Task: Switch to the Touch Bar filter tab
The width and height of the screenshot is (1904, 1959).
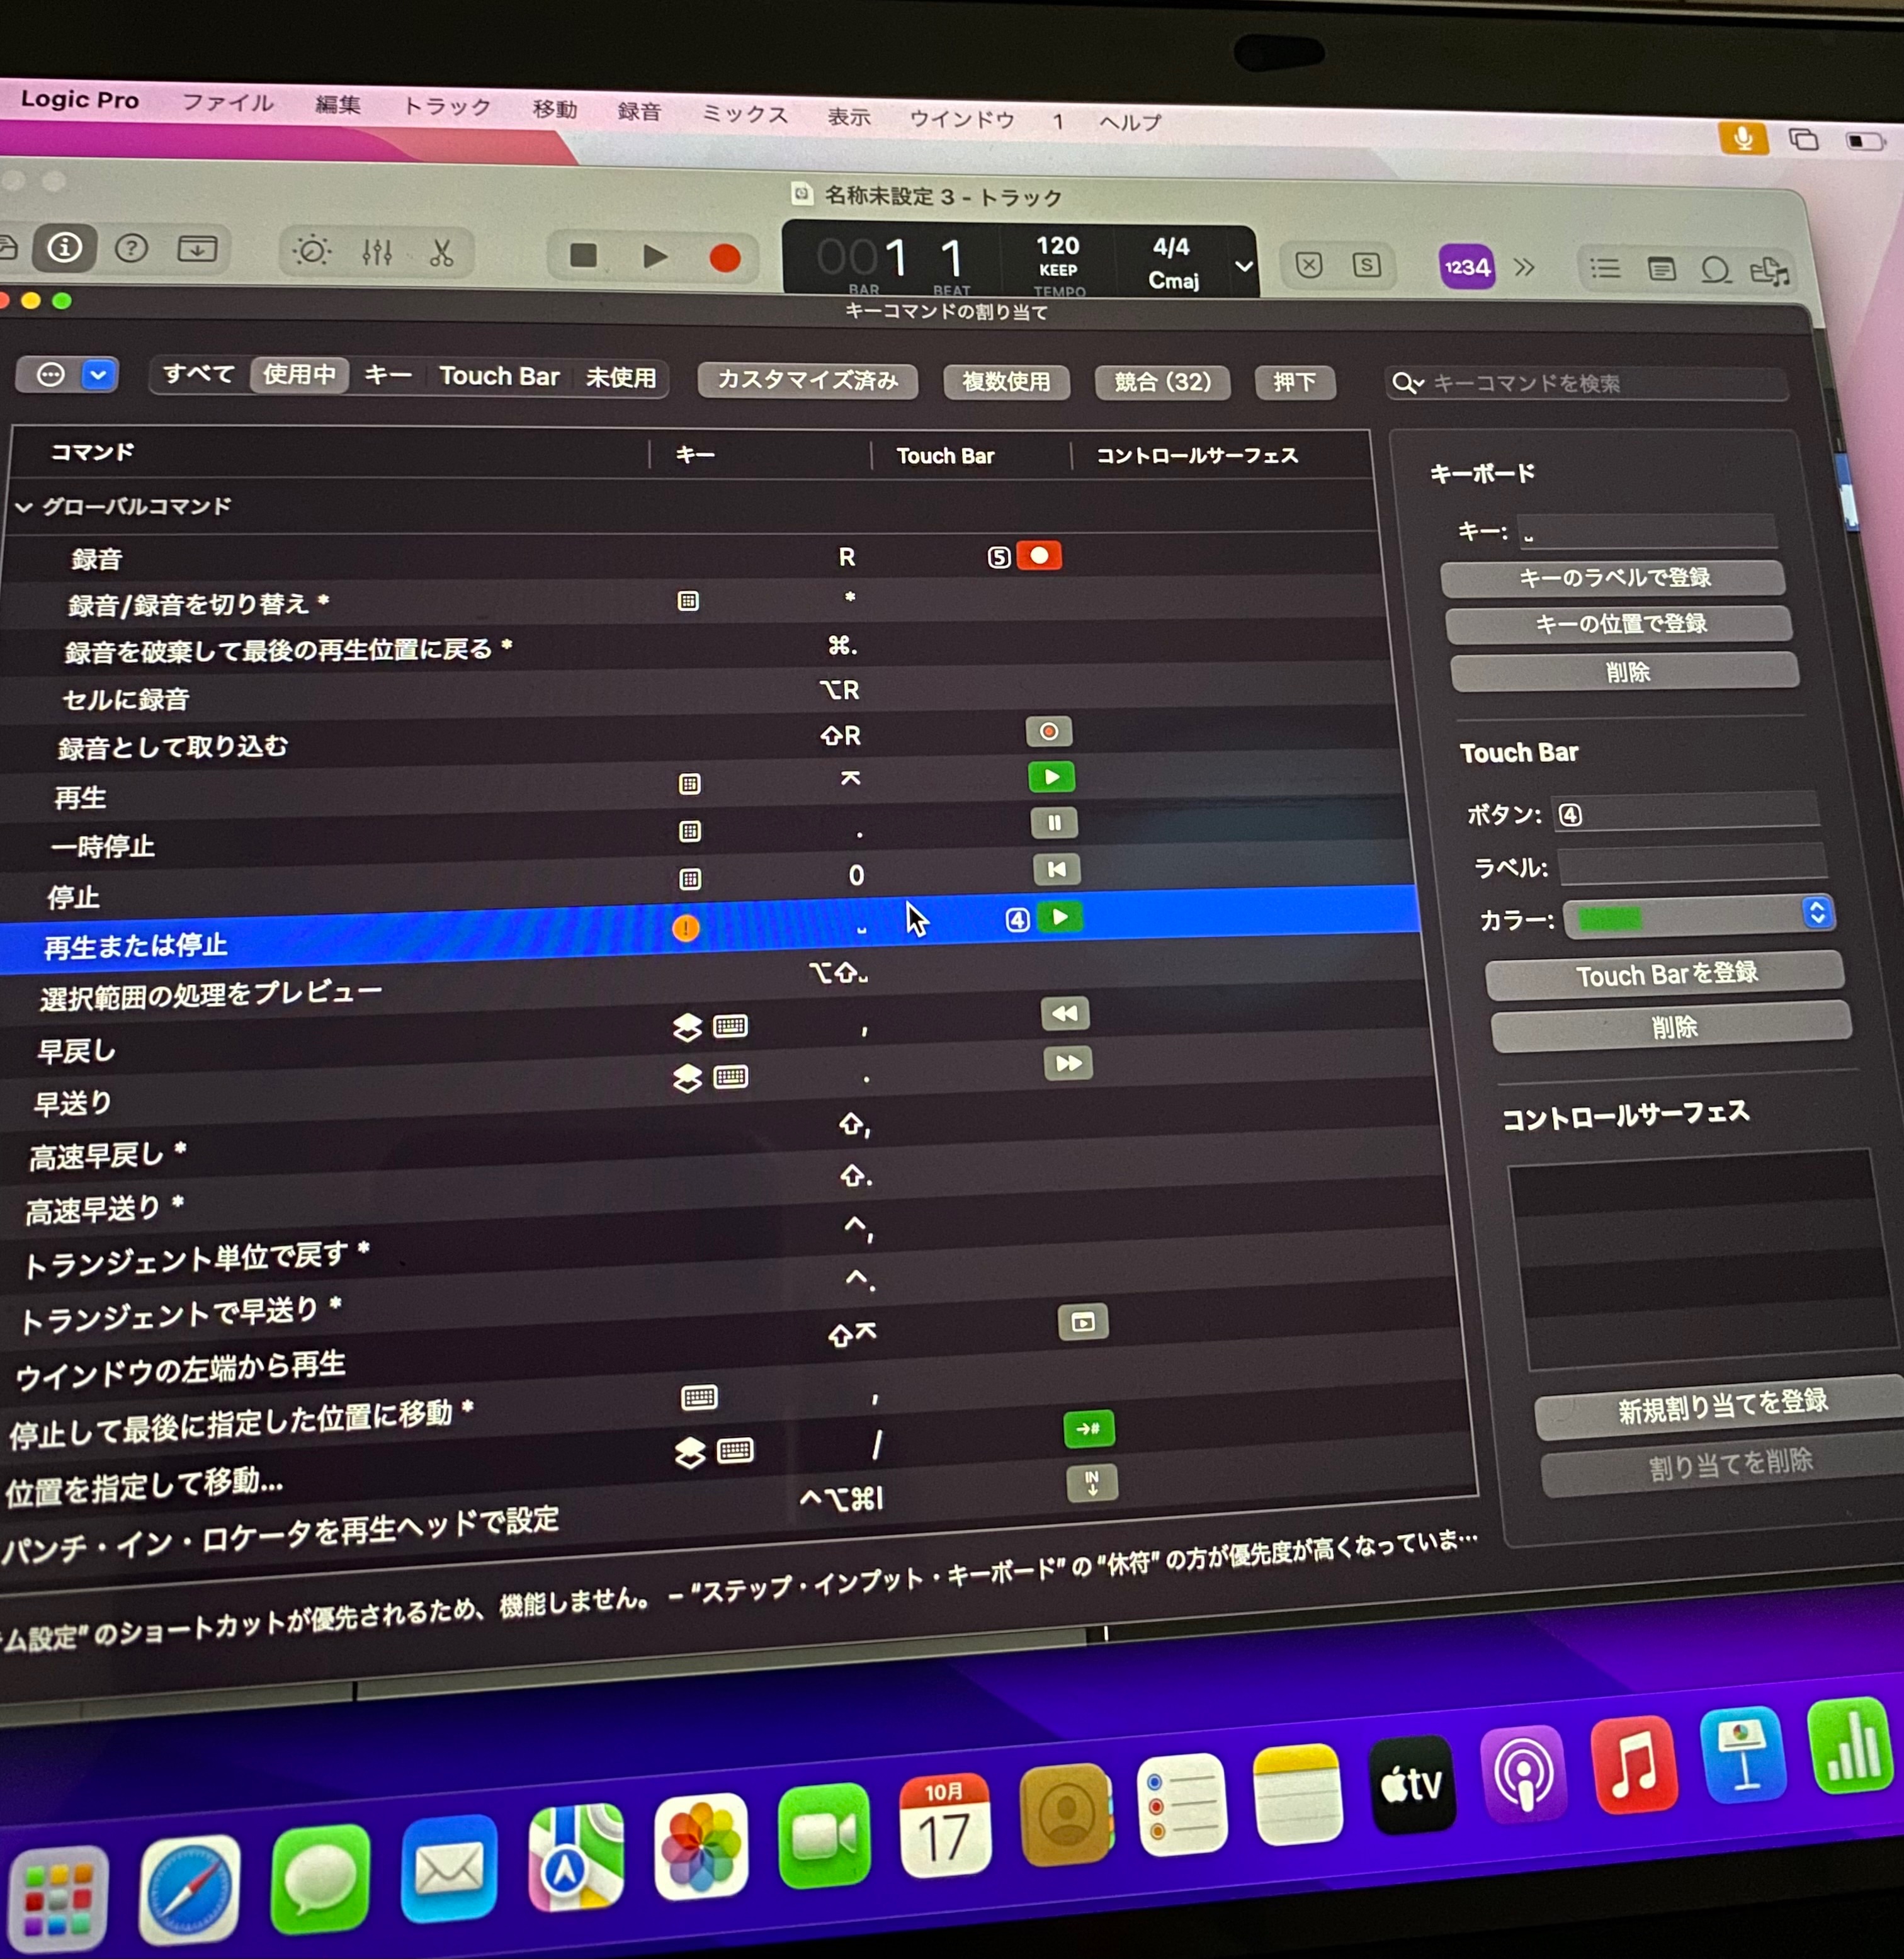Action: [498, 376]
